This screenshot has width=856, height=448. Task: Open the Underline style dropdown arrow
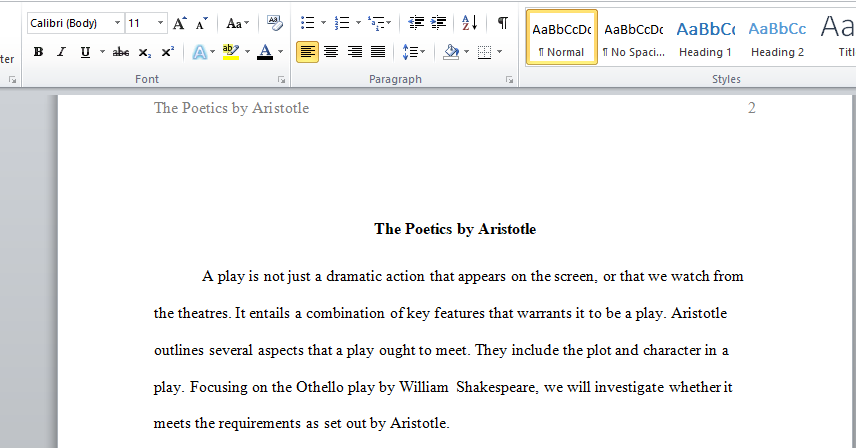pos(102,52)
